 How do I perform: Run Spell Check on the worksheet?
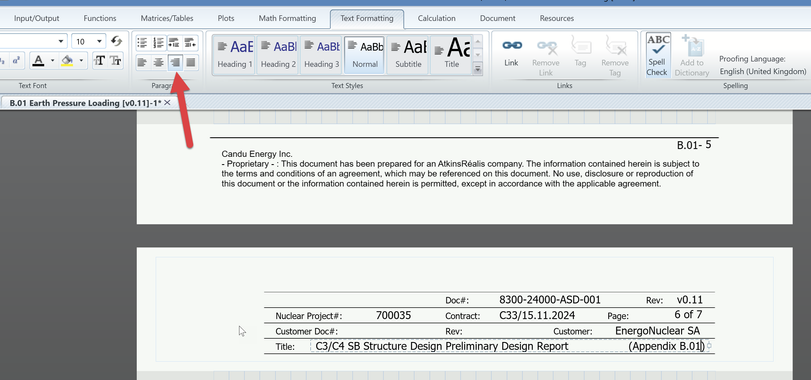point(657,55)
